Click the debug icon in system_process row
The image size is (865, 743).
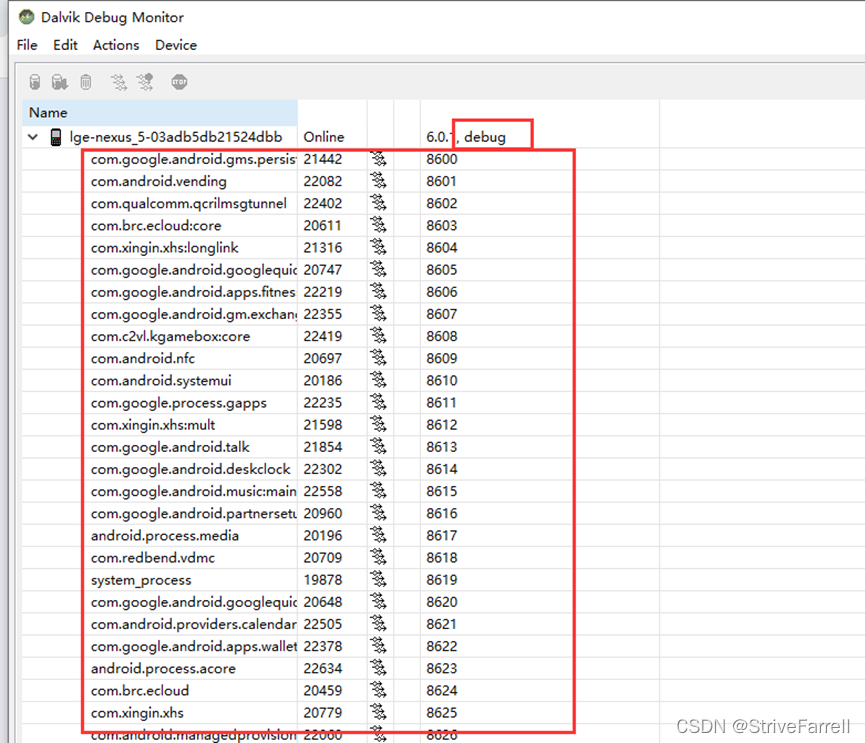click(378, 580)
